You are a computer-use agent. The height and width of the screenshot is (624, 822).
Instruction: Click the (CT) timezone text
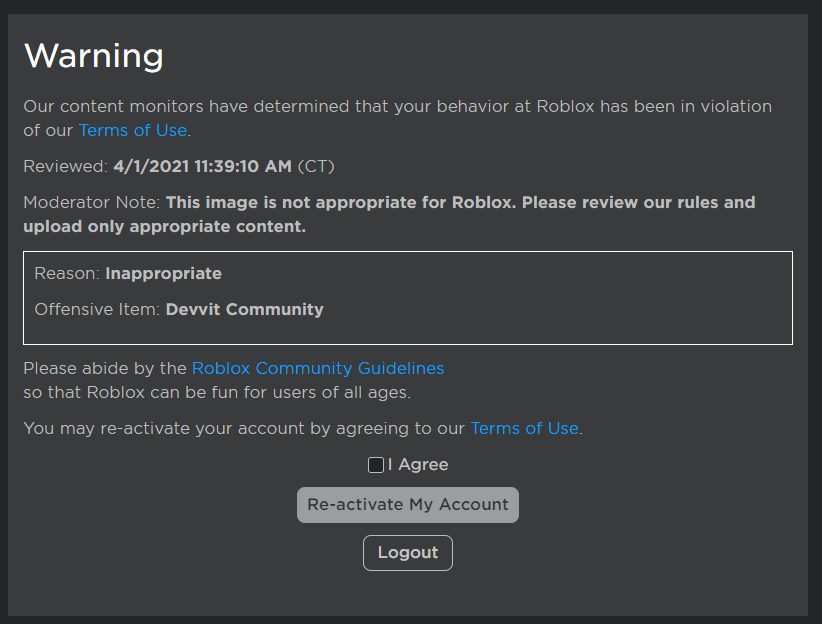pos(316,166)
